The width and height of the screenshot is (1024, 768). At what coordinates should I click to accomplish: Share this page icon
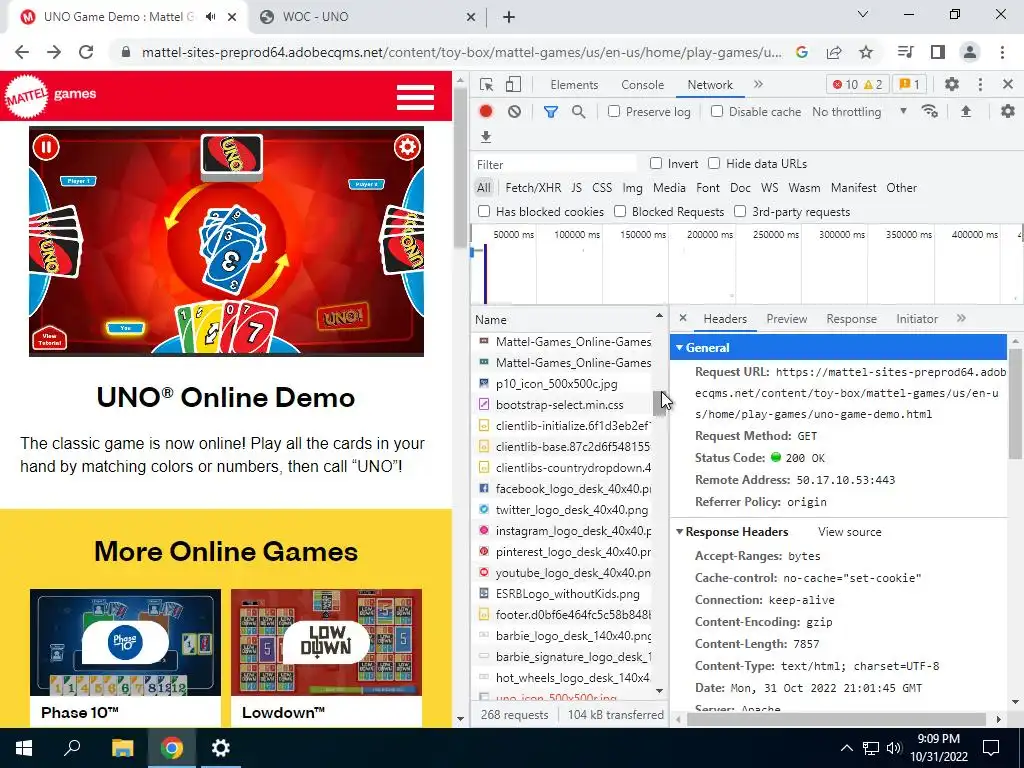834,52
